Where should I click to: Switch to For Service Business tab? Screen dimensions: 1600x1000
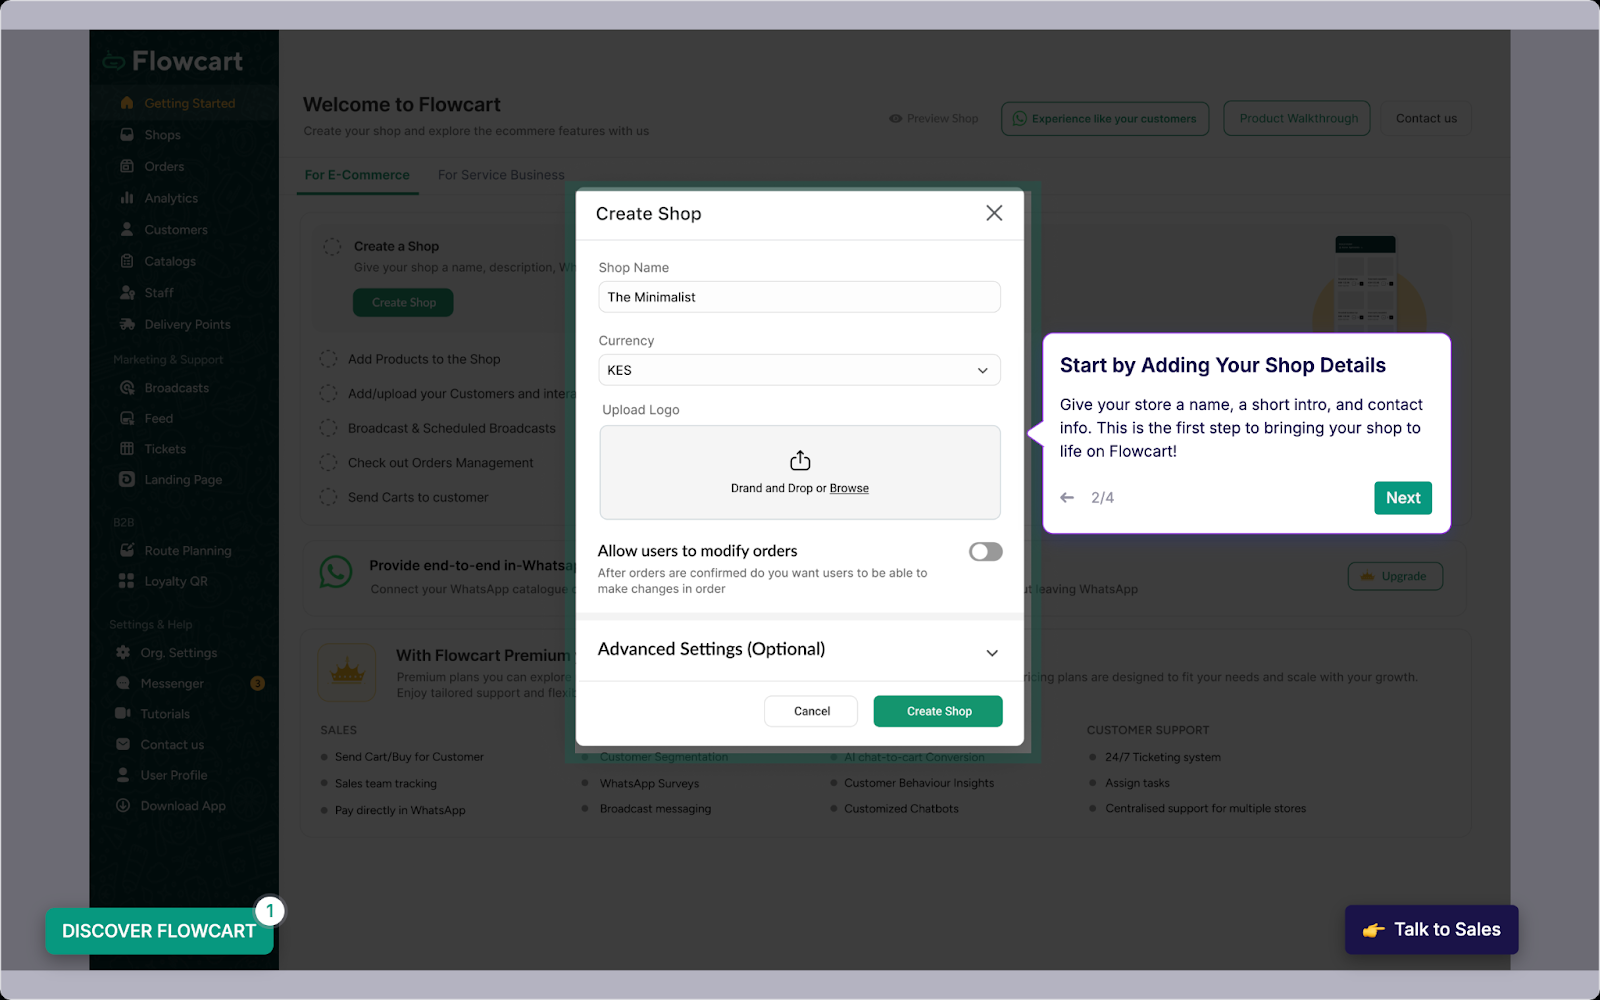coord(501,175)
